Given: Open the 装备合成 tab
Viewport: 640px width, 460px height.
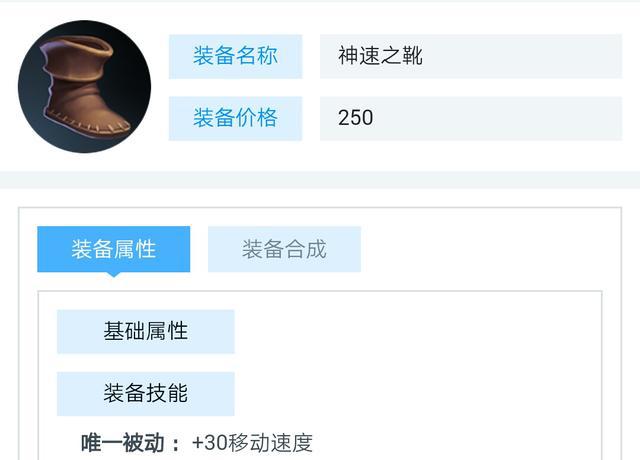Looking at the screenshot, I should coord(284,249).
